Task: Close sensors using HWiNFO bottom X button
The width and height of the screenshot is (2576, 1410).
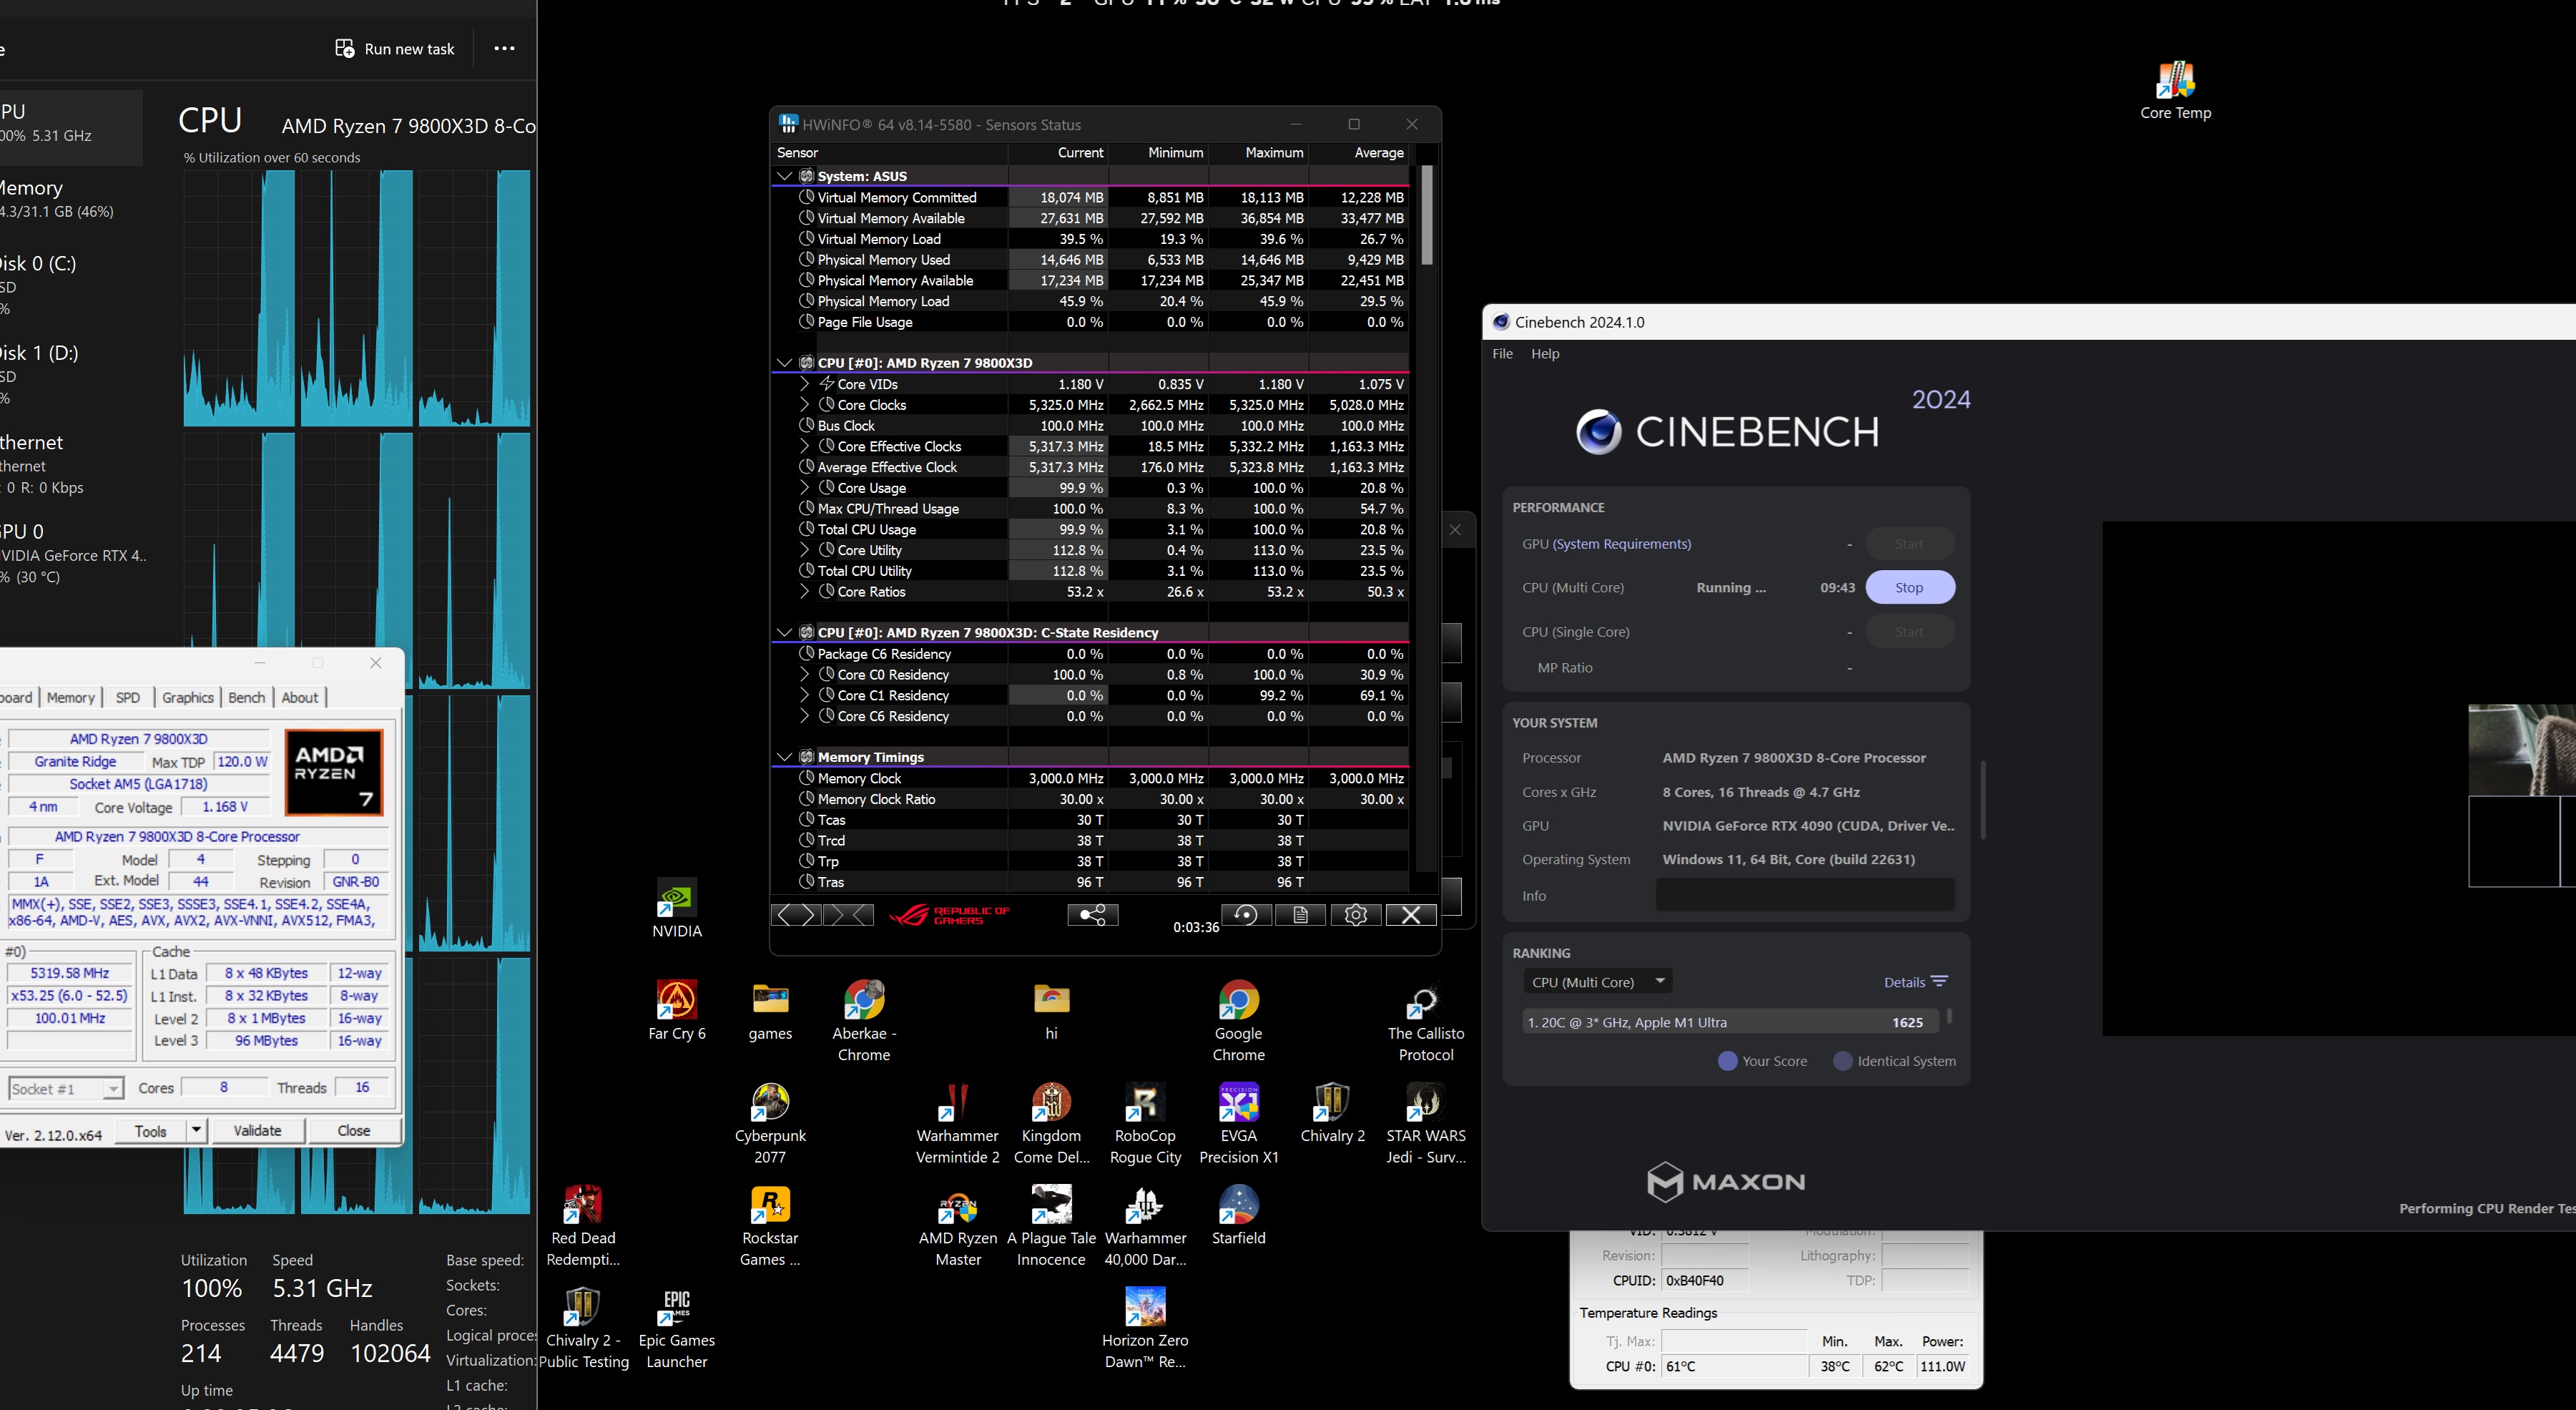Action: click(1411, 915)
